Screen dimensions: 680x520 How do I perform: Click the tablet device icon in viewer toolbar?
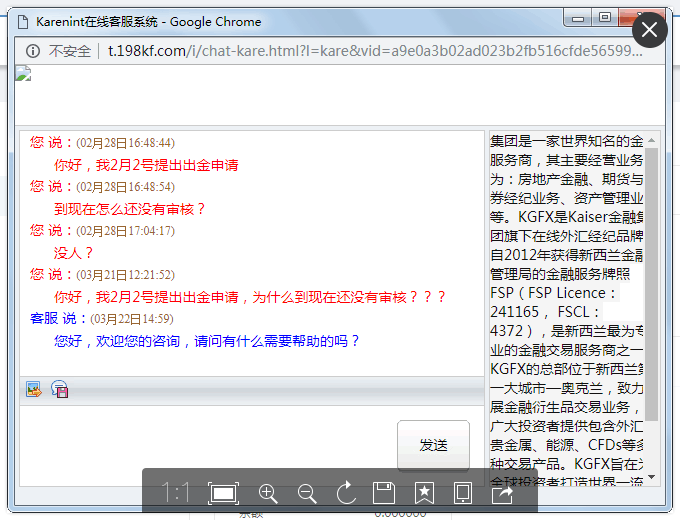(x=463, y=493)
